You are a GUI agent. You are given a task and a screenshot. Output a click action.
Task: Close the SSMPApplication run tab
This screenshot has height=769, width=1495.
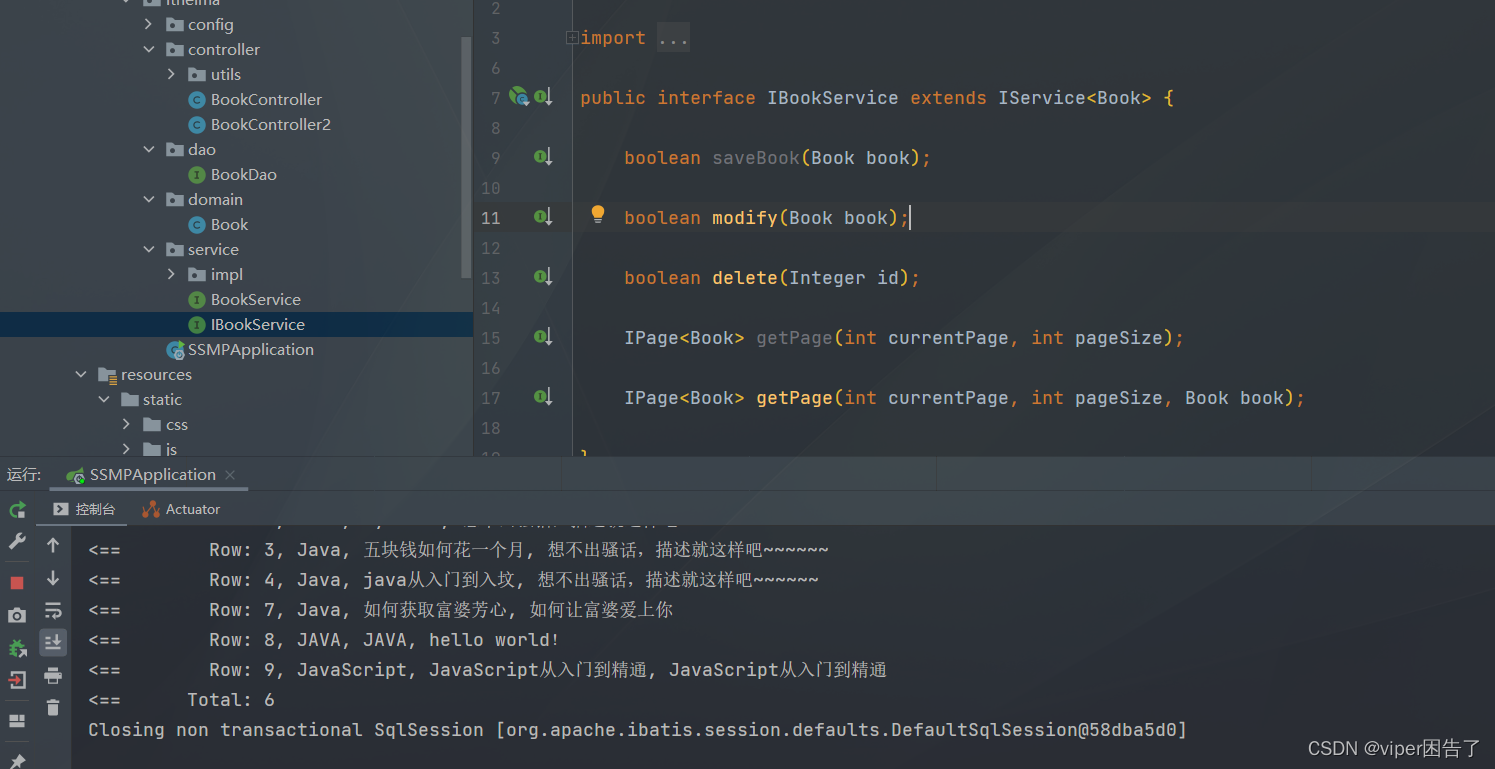pyautogui.click(x=230, y=474)
